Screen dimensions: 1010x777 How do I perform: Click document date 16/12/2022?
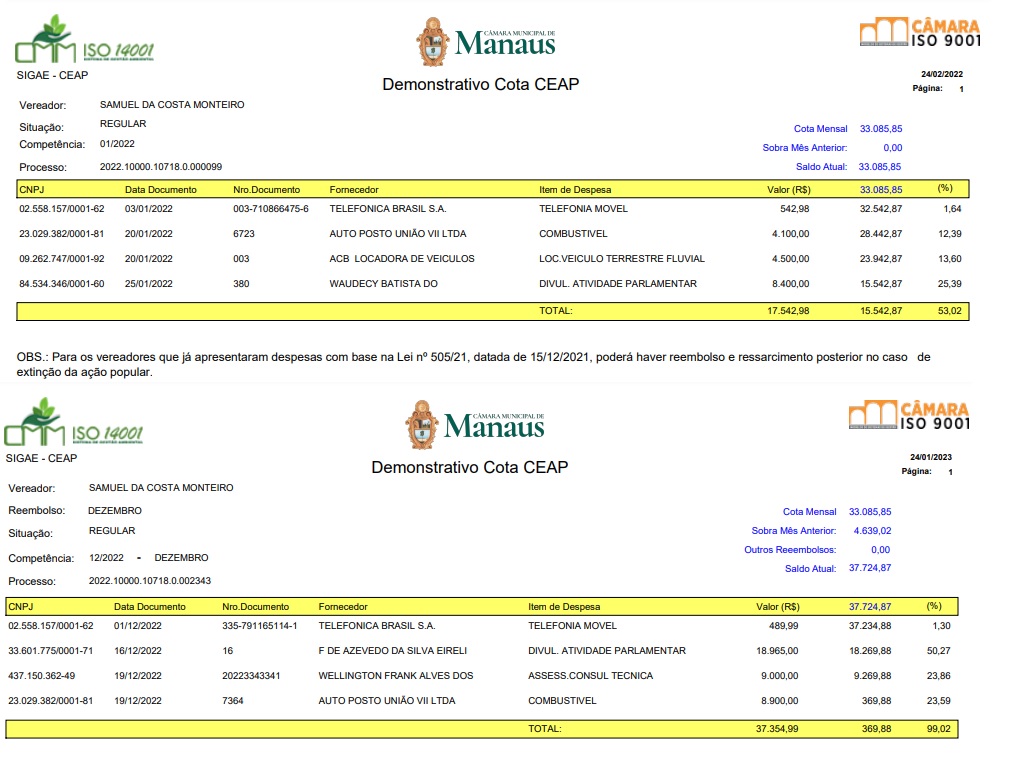point(138,651)
